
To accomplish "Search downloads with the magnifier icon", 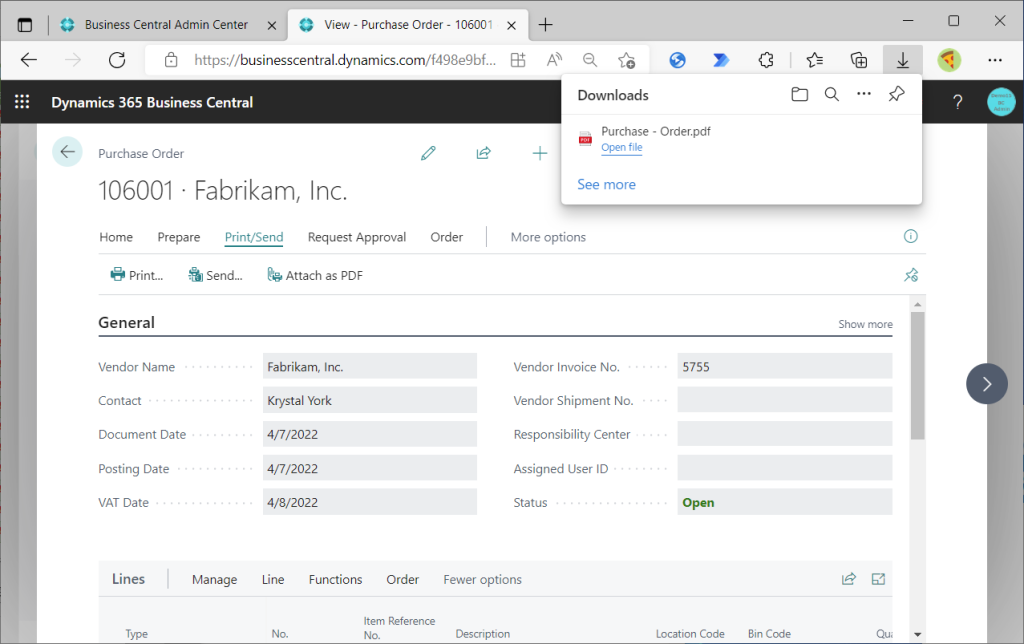I will click(831, 95).
